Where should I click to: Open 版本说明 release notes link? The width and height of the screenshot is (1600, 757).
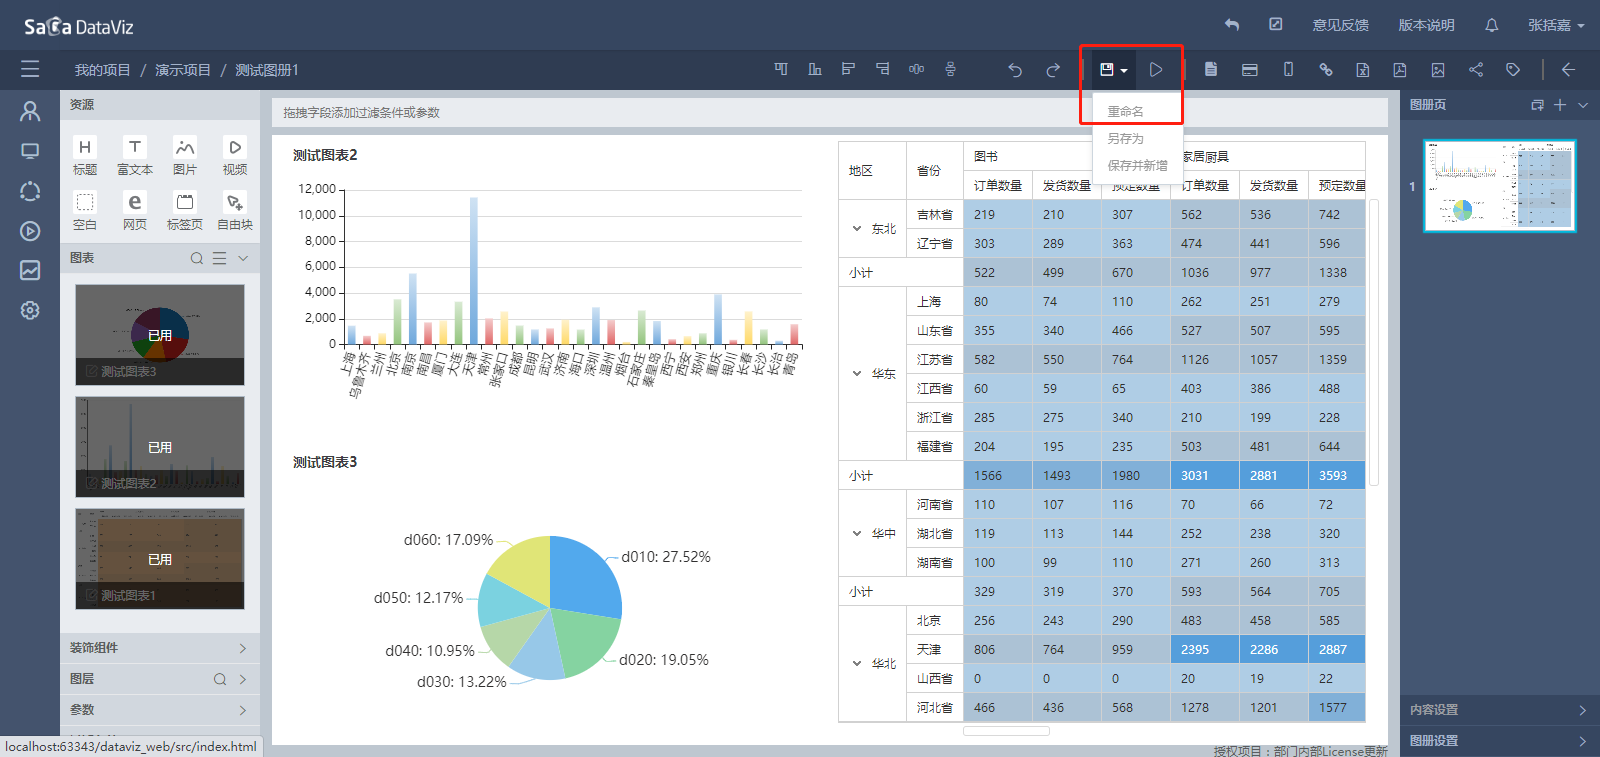point(1426,25)
